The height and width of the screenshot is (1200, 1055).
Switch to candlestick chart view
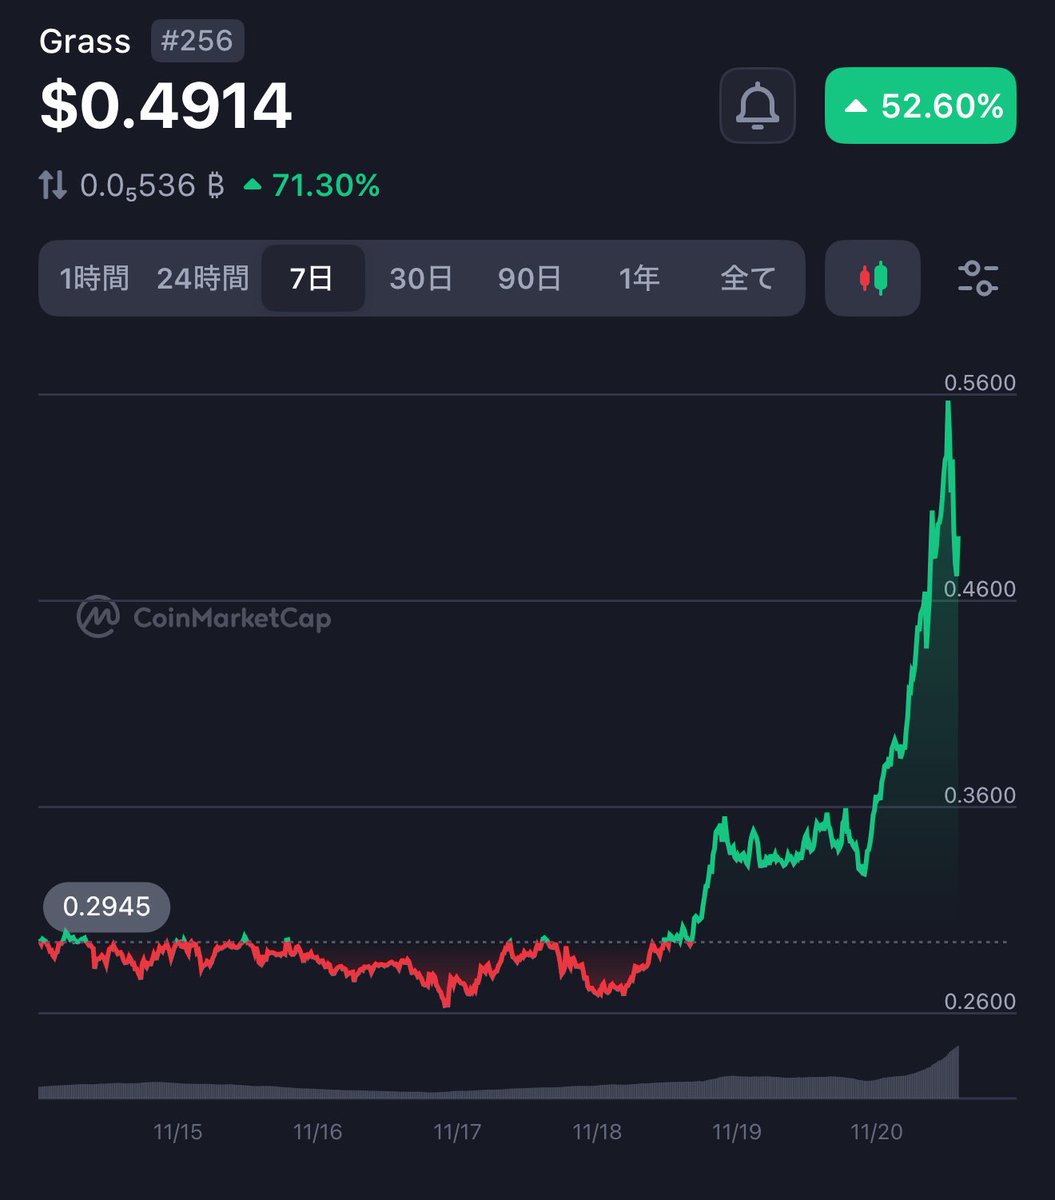pos(872,278)
